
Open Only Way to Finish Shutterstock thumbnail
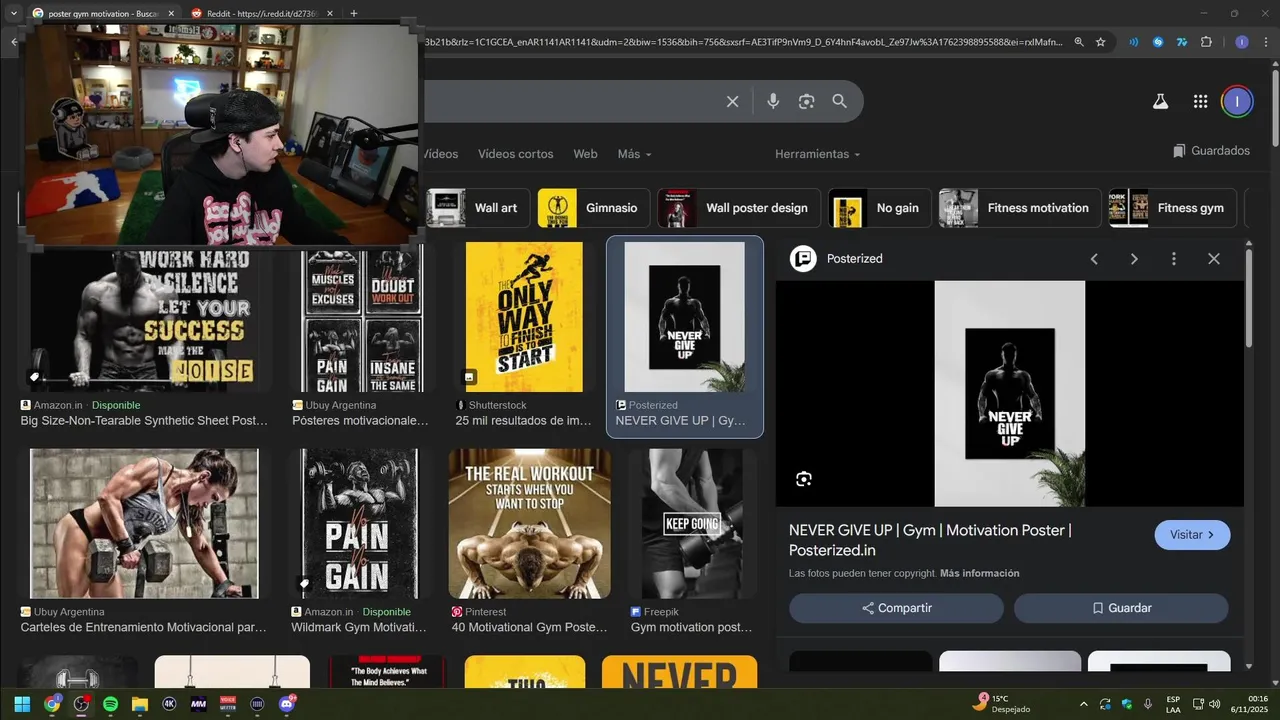pos(524,317)
